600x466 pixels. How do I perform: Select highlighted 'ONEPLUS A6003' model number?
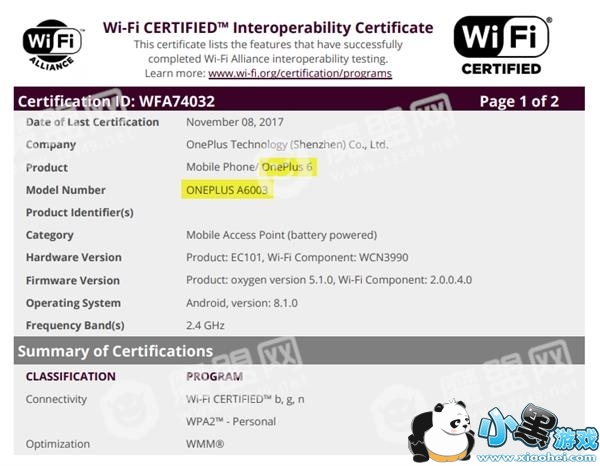tap(227, 190)
